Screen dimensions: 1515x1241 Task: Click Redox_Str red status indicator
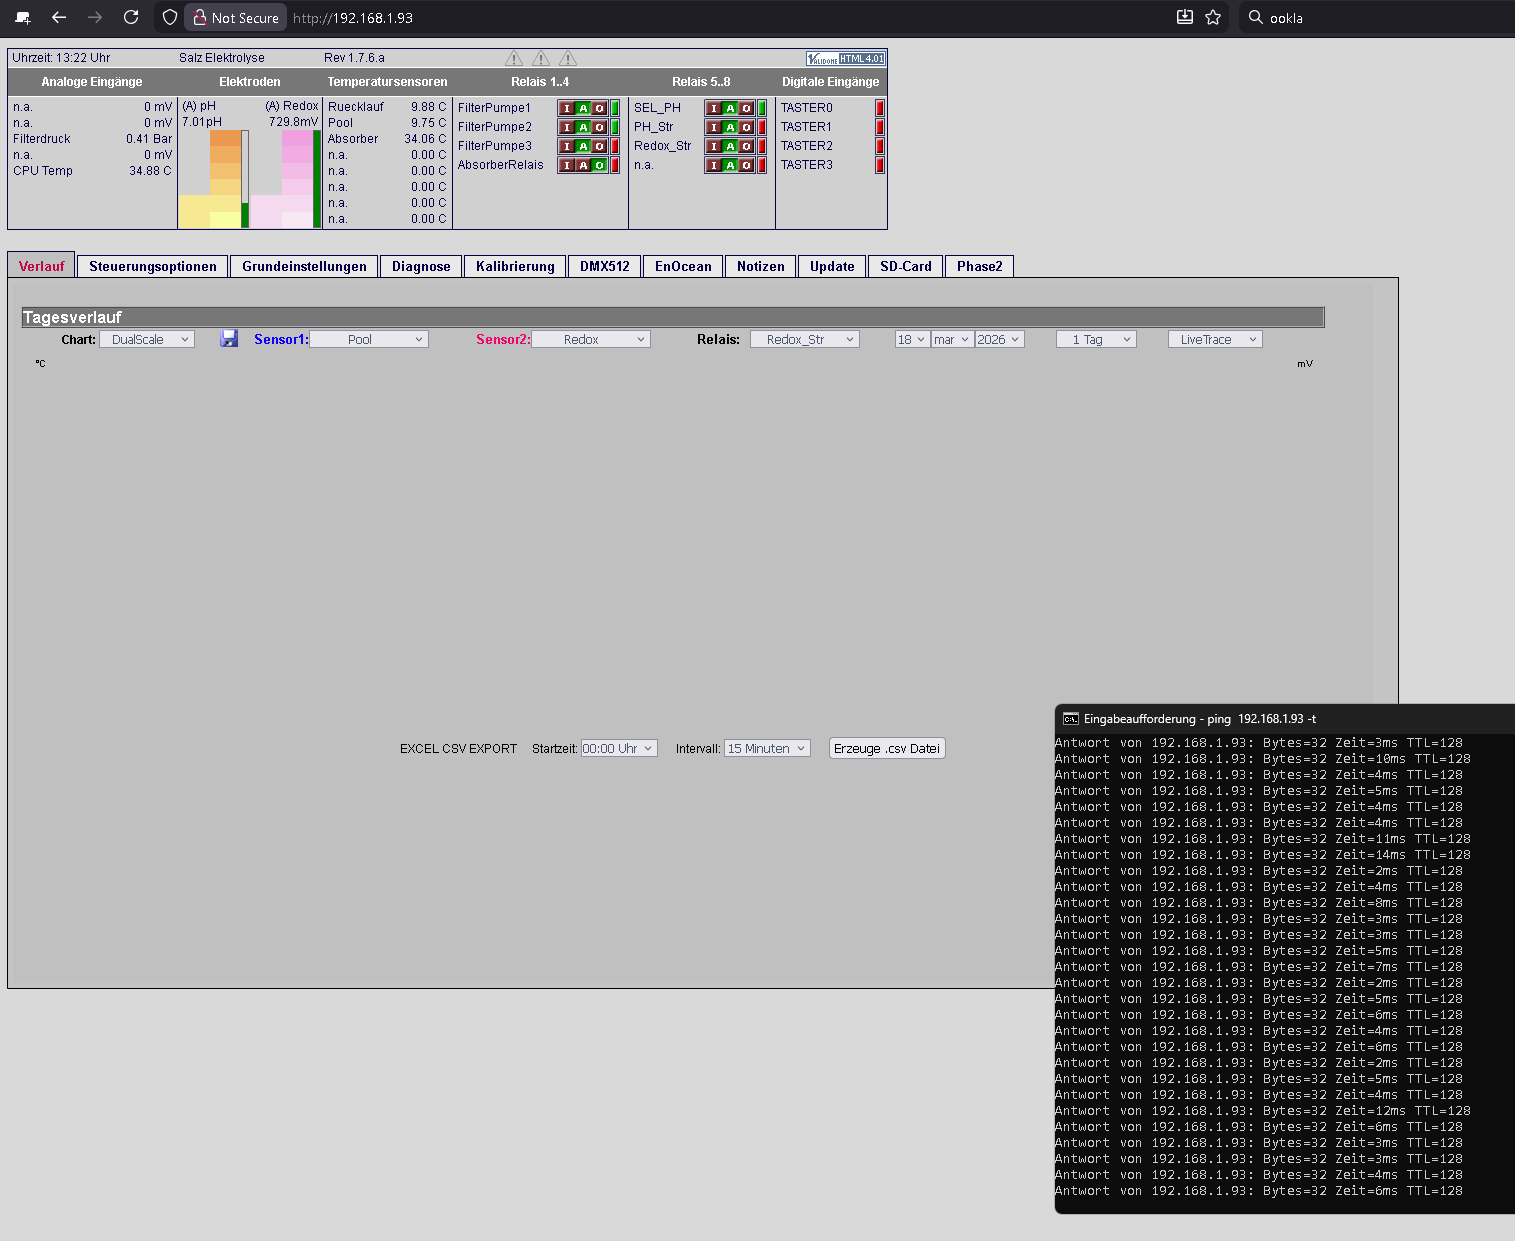(x=762, y=146)
